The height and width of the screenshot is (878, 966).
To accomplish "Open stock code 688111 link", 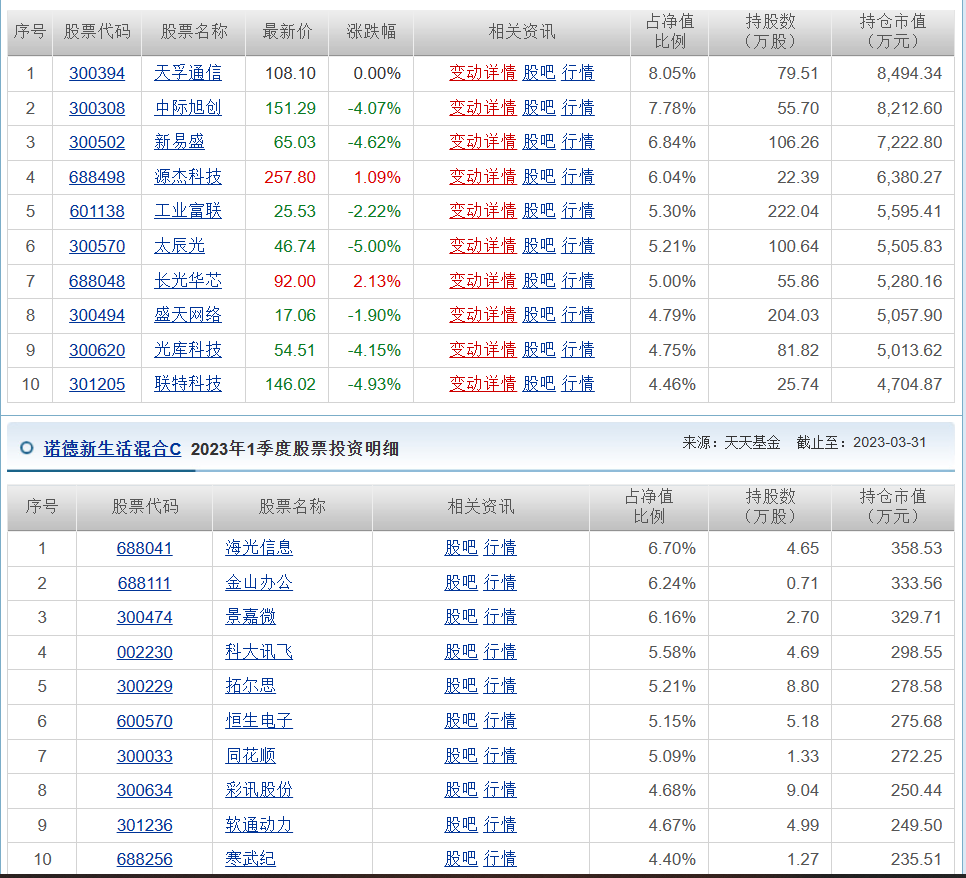I will coord(144,583).
